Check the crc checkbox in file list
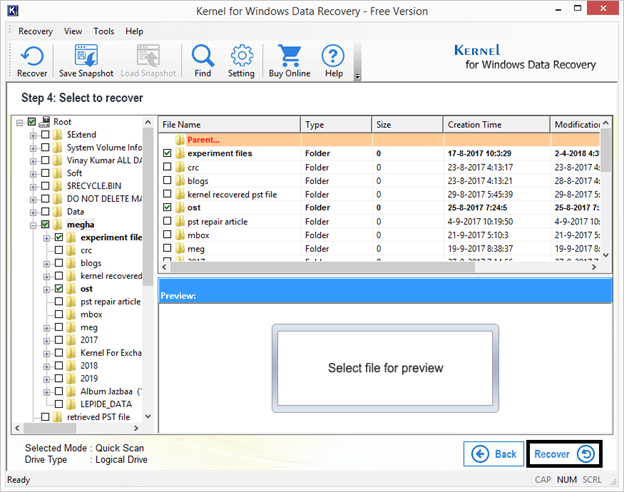The height and width of the screenshot is (492, 624). pos(167,167)
